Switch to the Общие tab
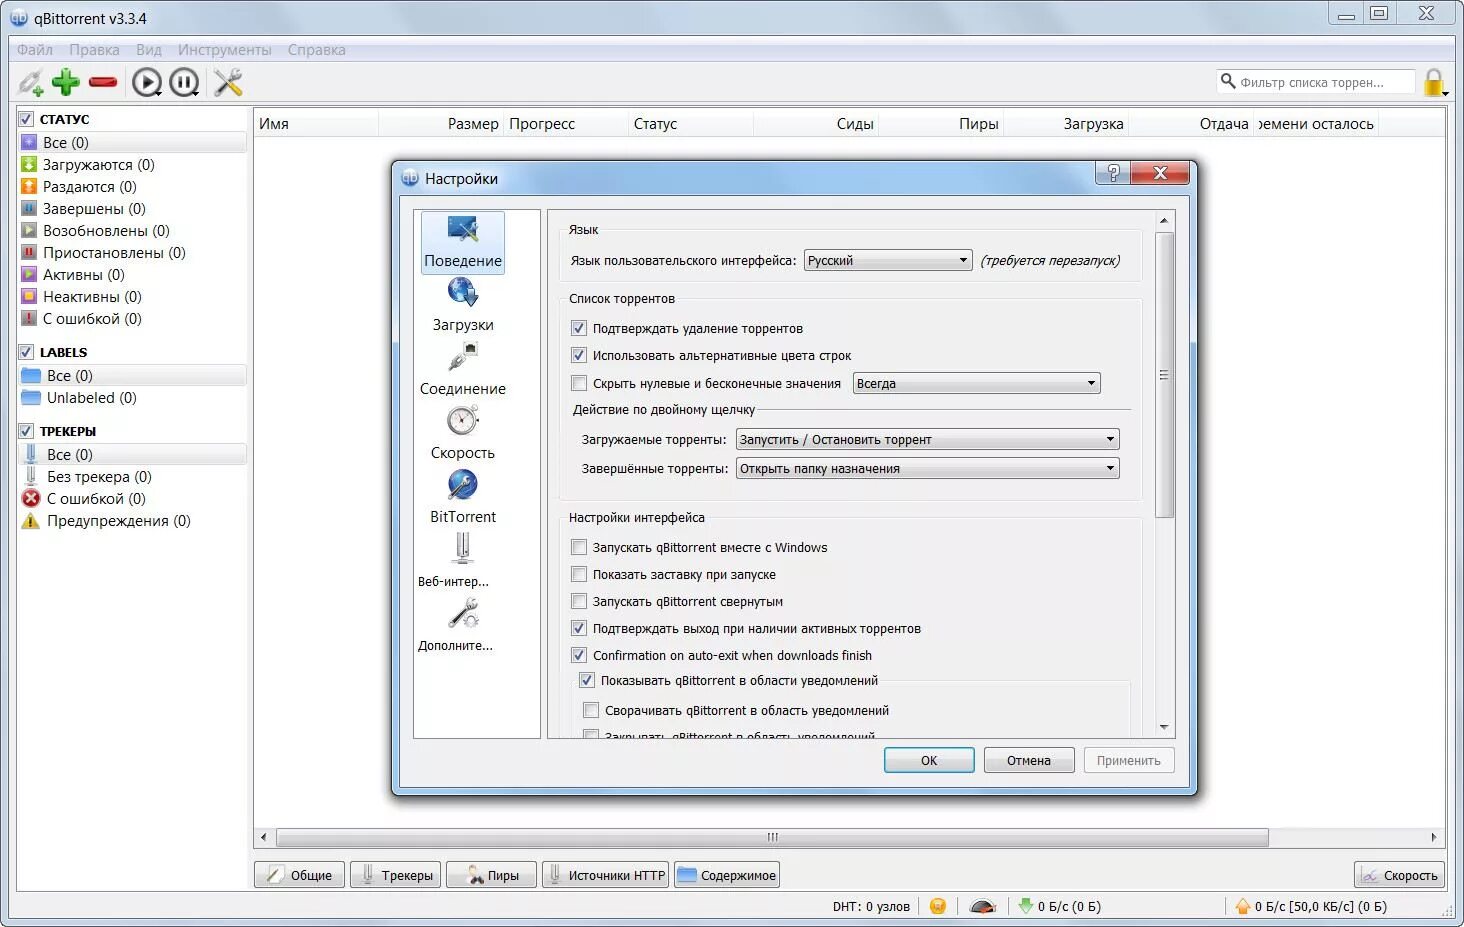 click(x=300, y=875)
